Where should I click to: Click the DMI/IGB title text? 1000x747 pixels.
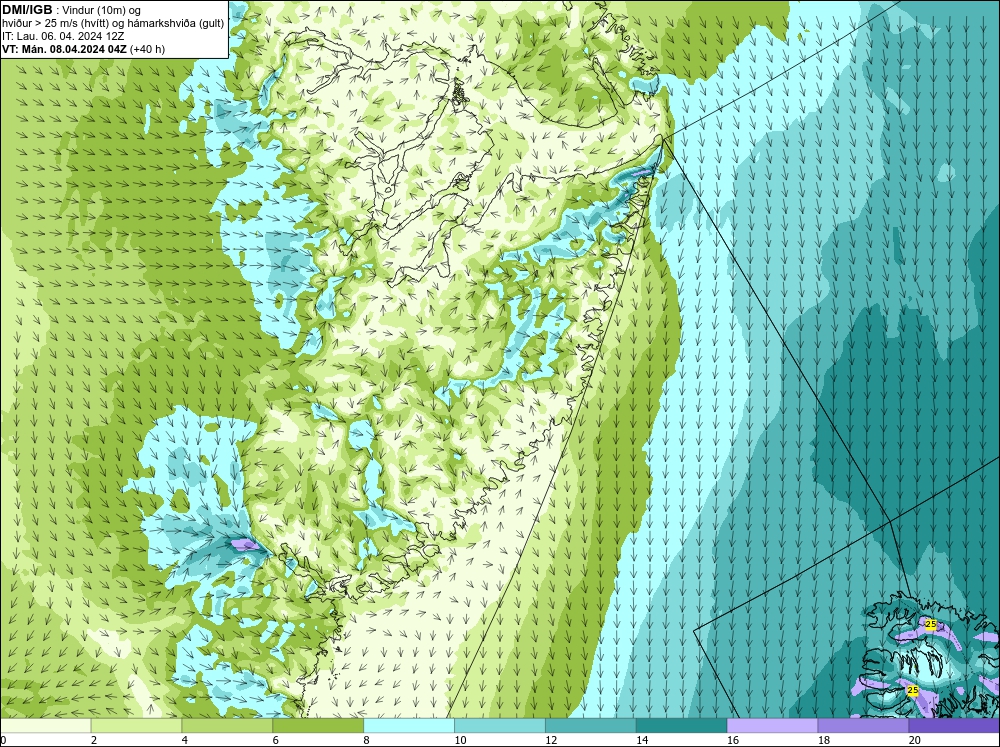(27, 10)
